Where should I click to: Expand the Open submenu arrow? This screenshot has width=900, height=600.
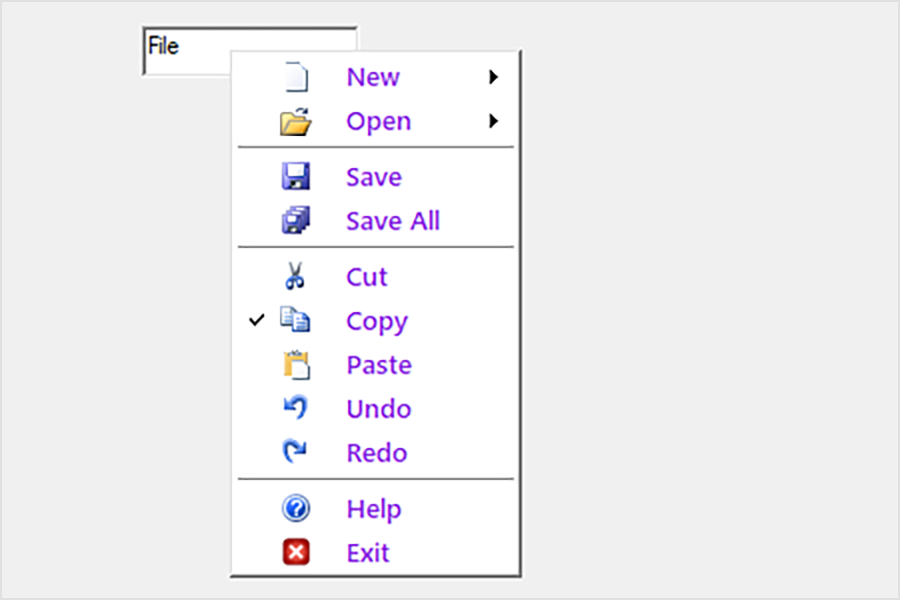pos(493,122)
